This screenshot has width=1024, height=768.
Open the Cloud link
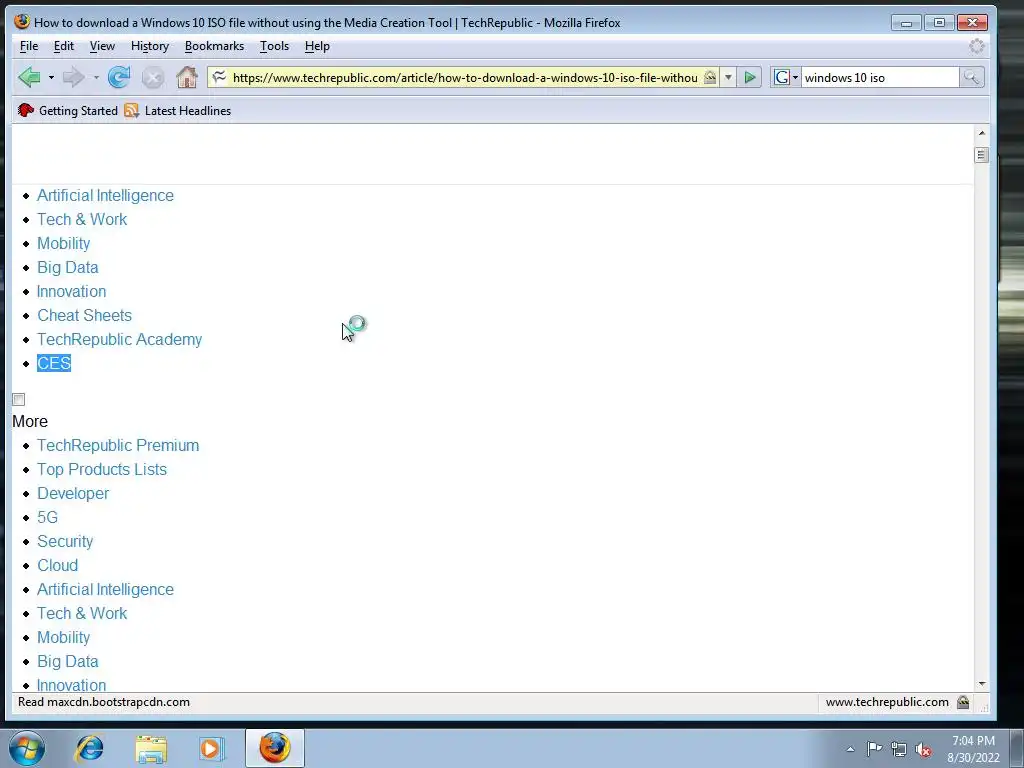(57, 566)
